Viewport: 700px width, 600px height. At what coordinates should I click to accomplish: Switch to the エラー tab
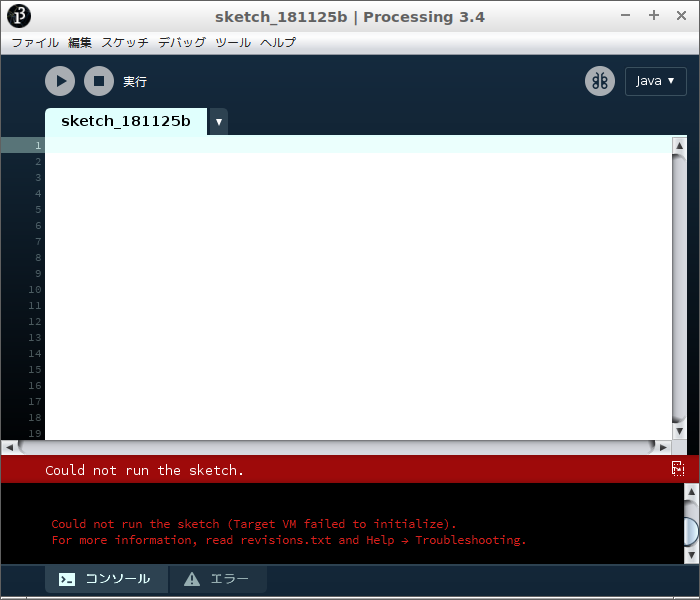(x=217, y=579)
